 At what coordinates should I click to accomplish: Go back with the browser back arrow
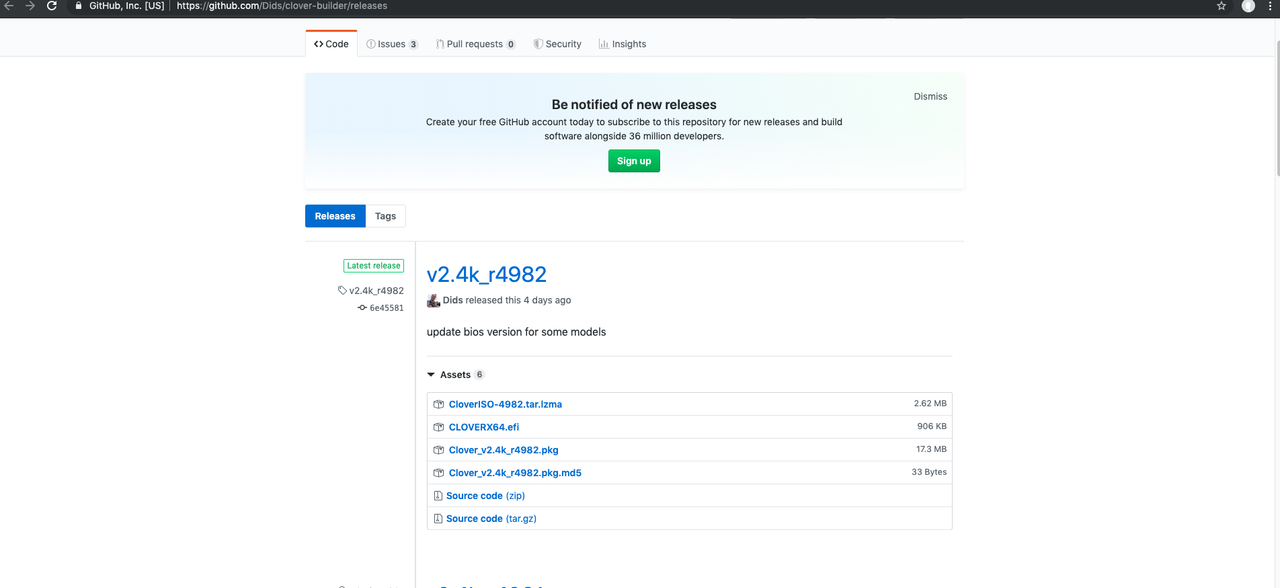tap(9, 6)
